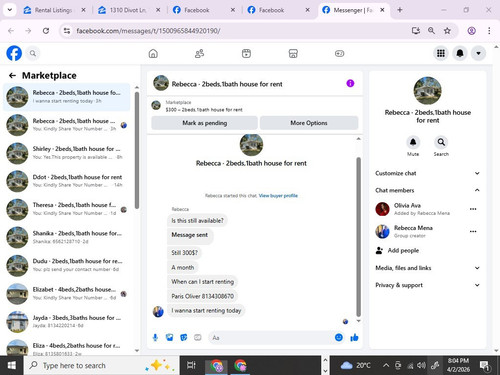This screenshot has height=375, width=500.
Task: Open the Windows Start menu
Action: (x=12, y=365)
